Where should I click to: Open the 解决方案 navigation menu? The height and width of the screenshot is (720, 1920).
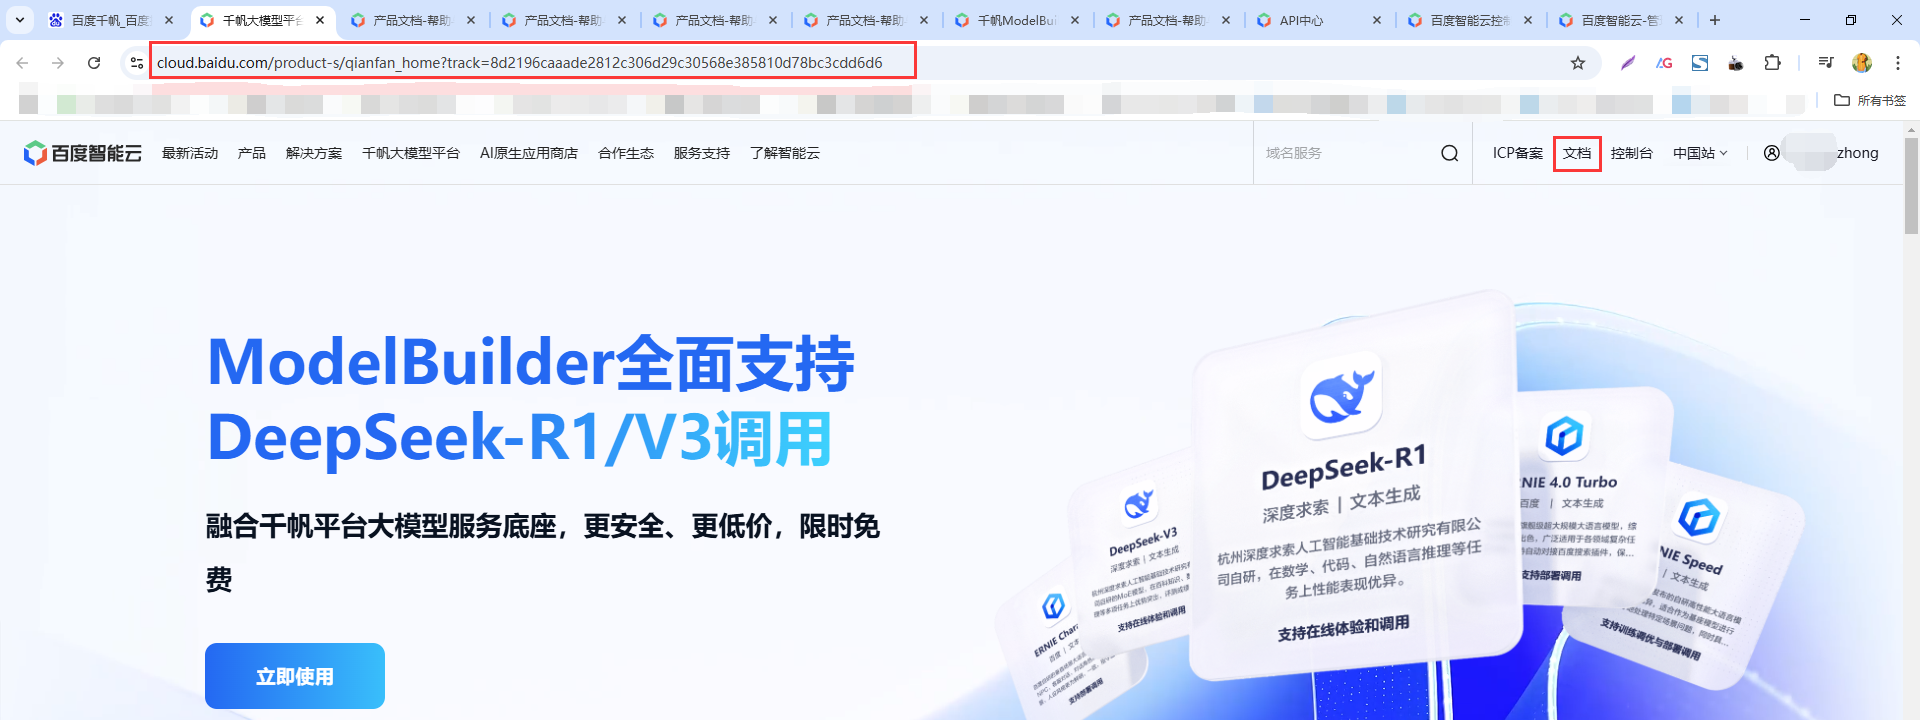click(x=314, y=153)
